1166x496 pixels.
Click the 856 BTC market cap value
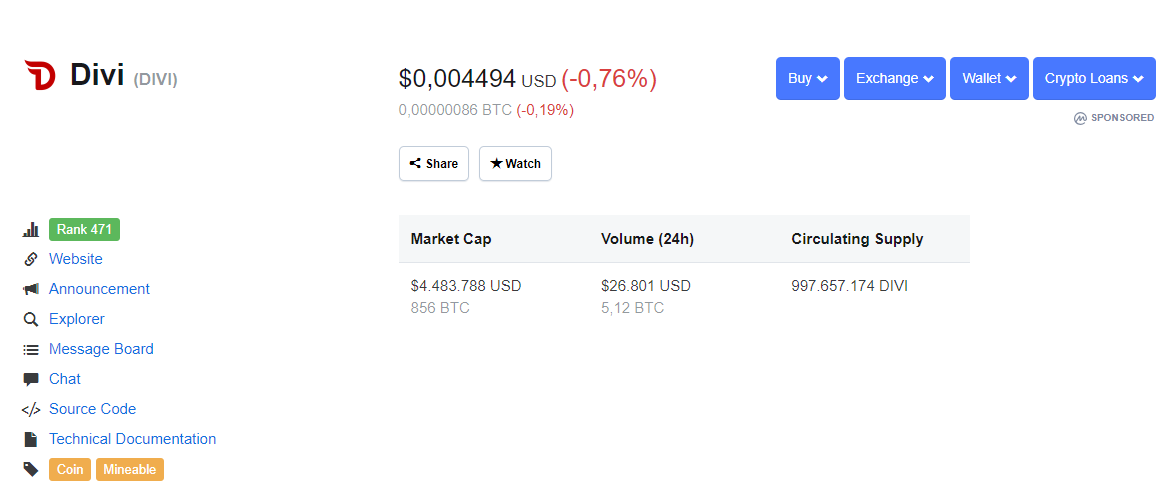click(x=440, y=308)
